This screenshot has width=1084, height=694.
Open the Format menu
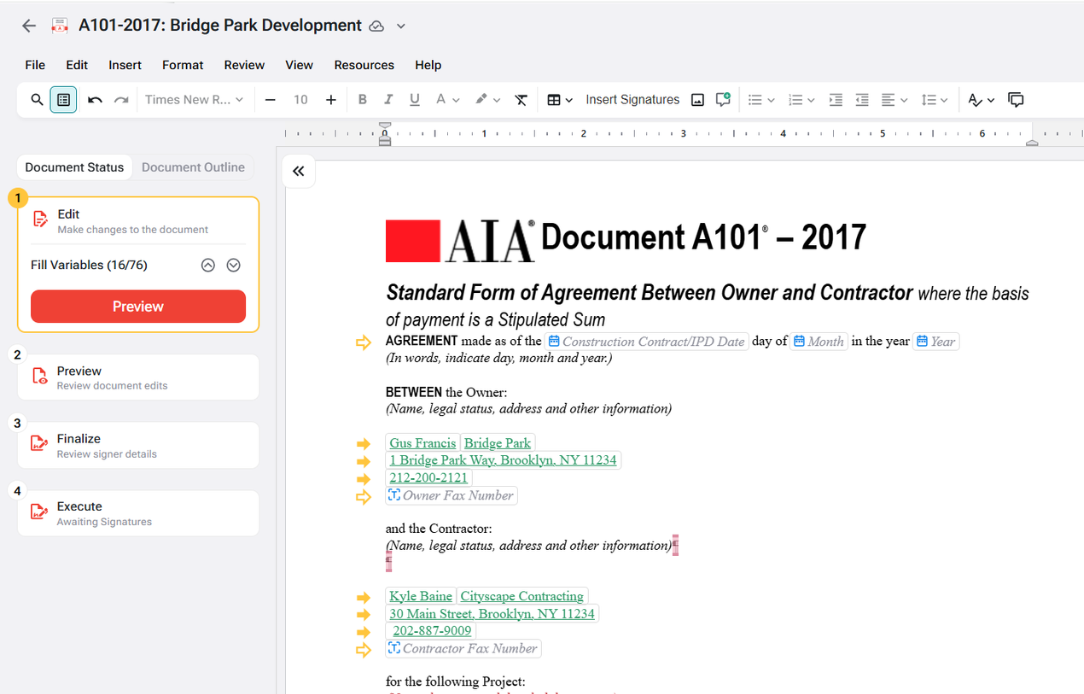[183, 65]
